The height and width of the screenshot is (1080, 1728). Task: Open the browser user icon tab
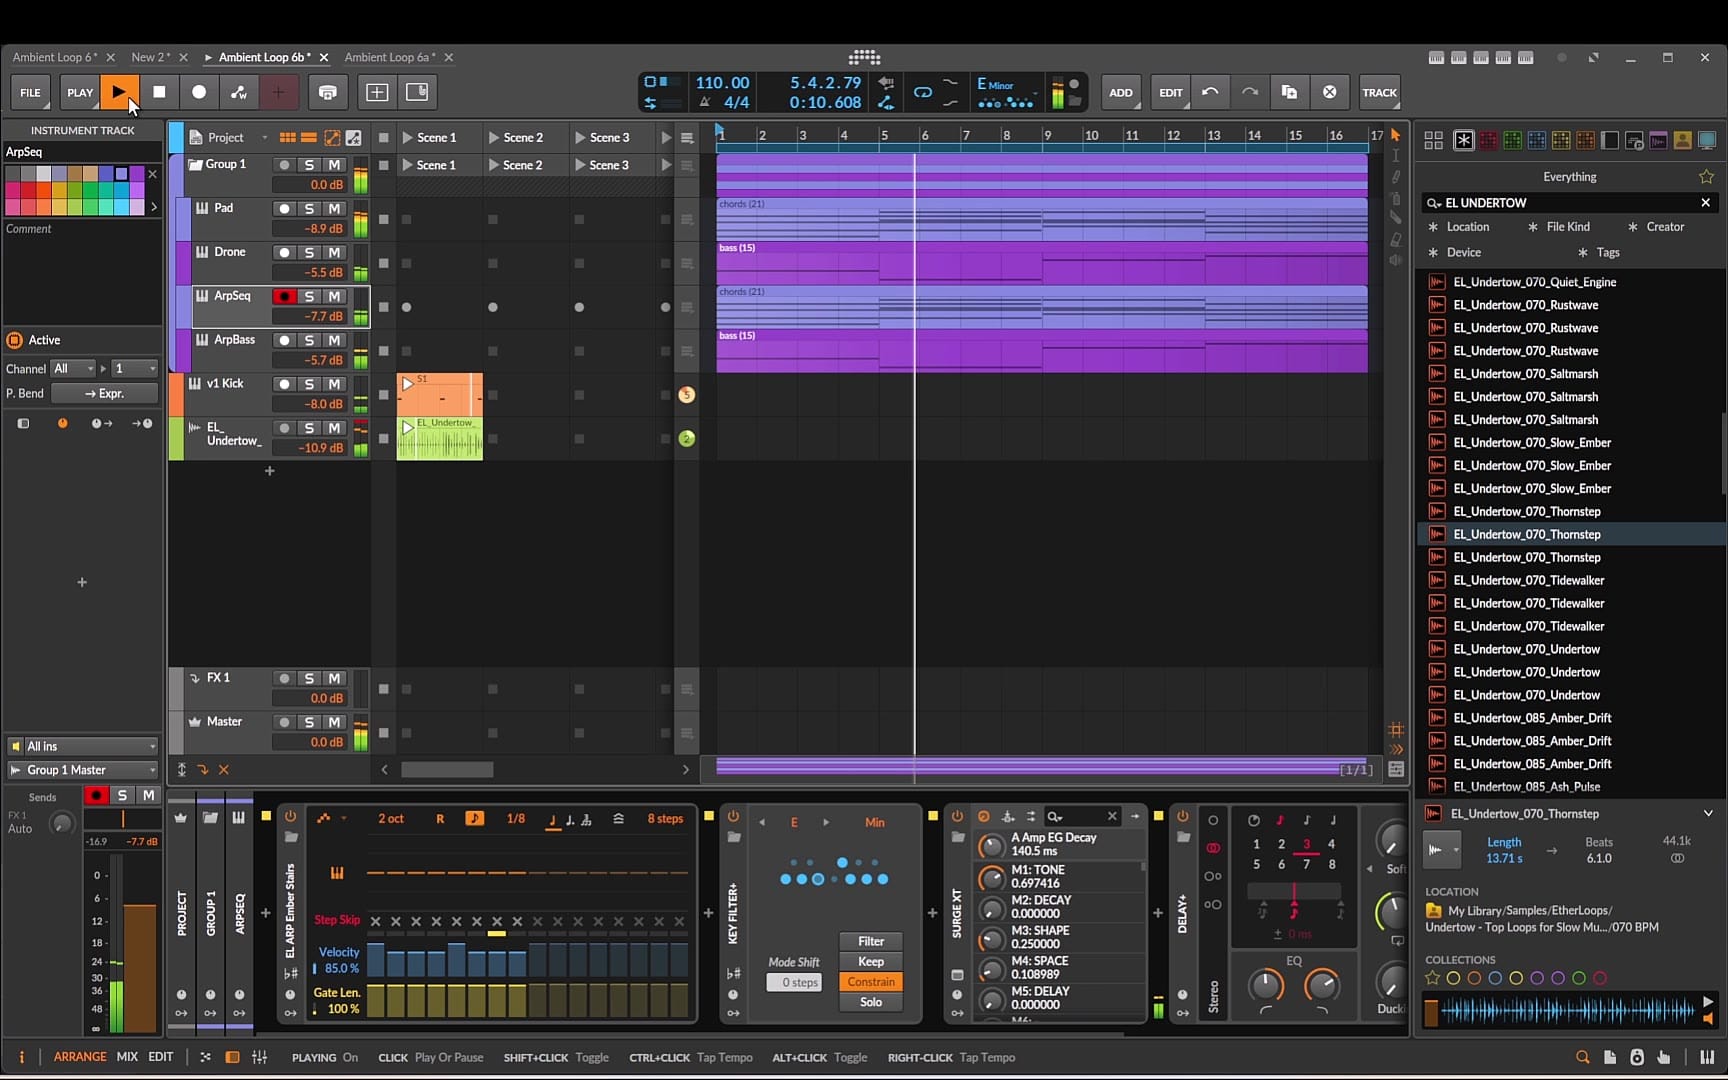(1683, 141)
